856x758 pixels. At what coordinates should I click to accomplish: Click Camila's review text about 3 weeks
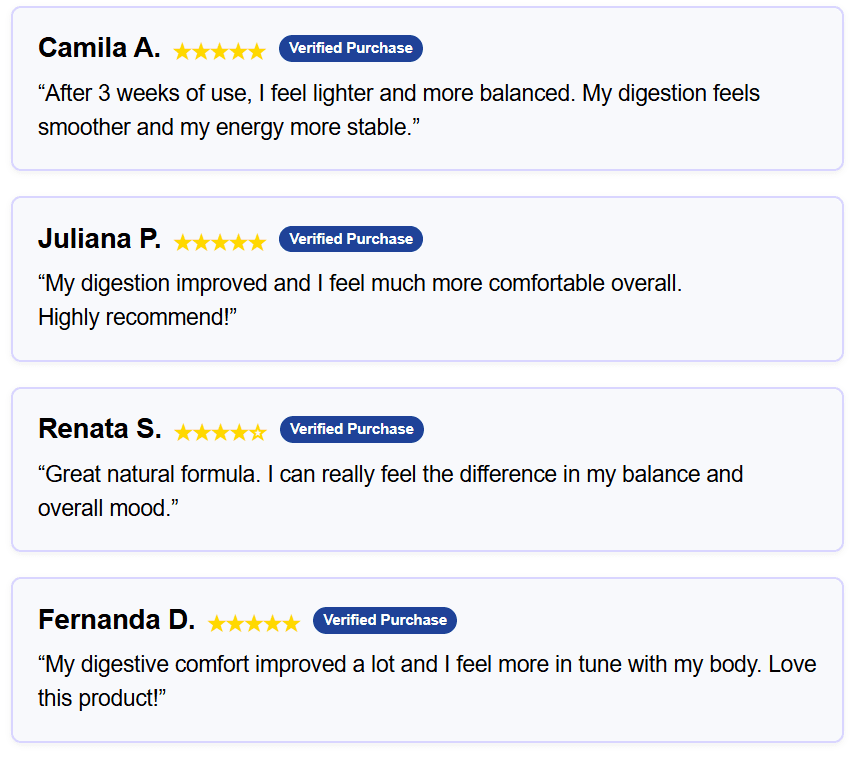coord(399,110)
